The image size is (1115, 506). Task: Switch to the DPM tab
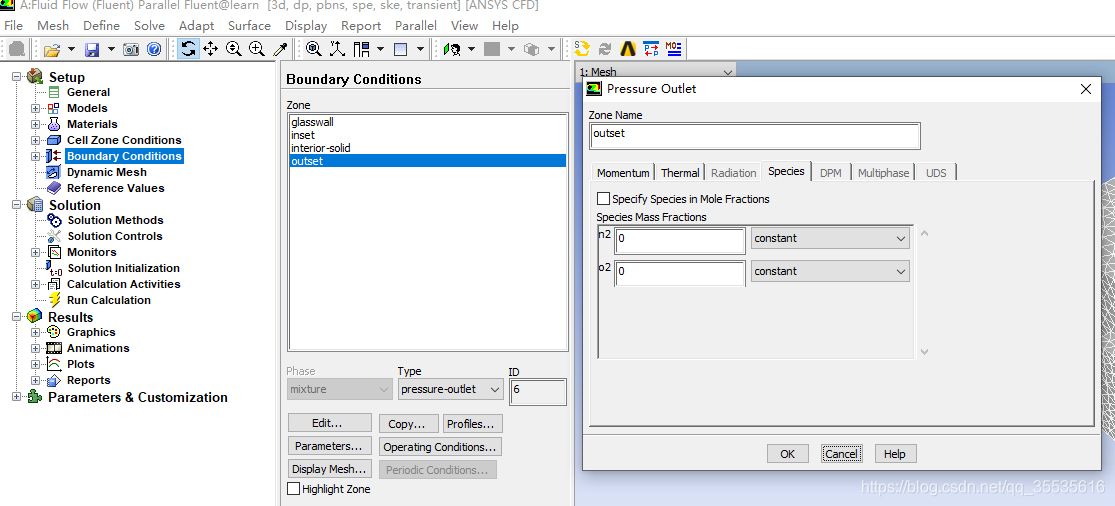(831, 173)
